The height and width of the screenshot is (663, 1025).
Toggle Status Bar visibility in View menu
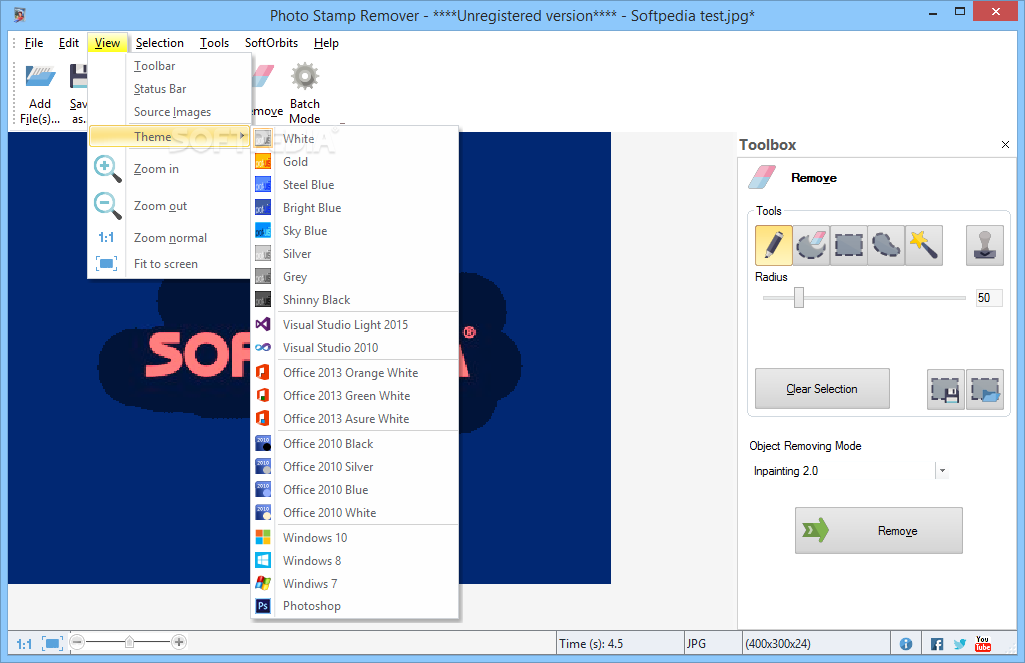(x=170, y=89)
